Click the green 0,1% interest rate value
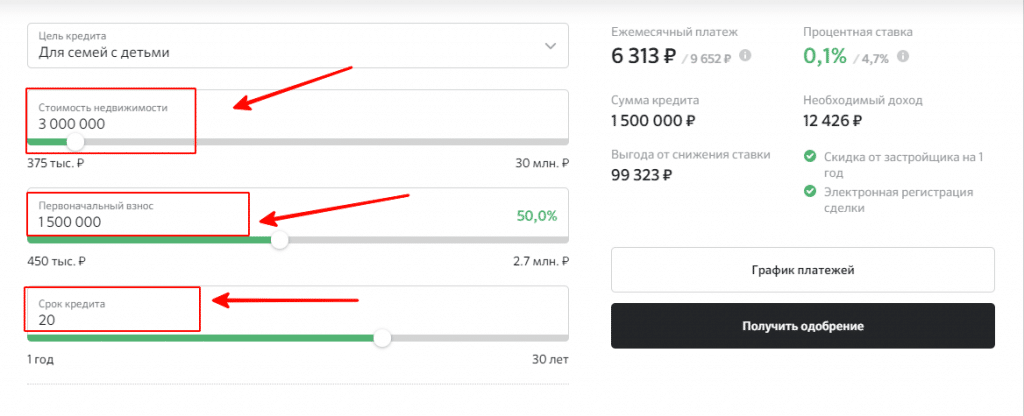 point(823,56)
